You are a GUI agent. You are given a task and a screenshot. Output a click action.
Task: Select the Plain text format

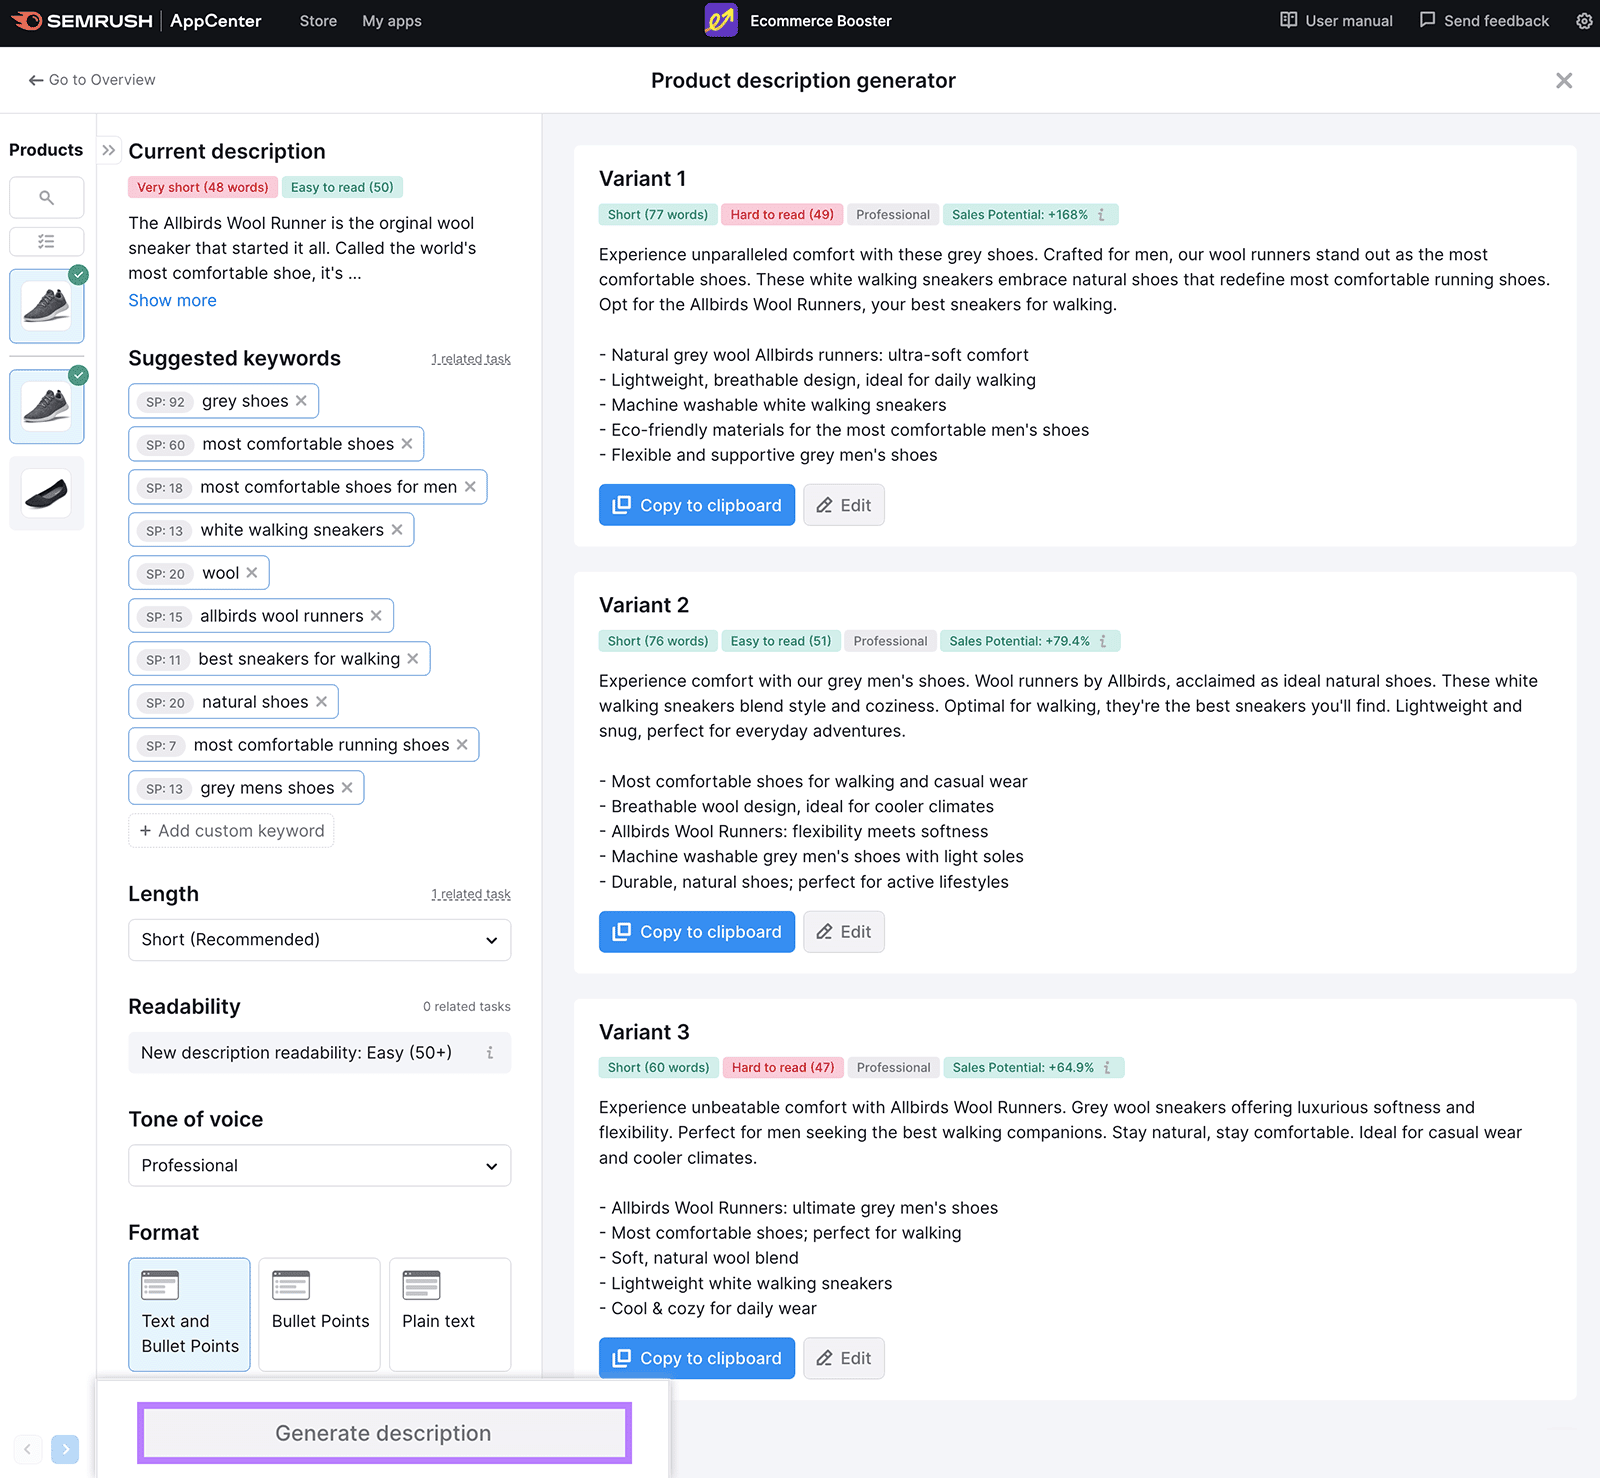[x=449, y=1313]
